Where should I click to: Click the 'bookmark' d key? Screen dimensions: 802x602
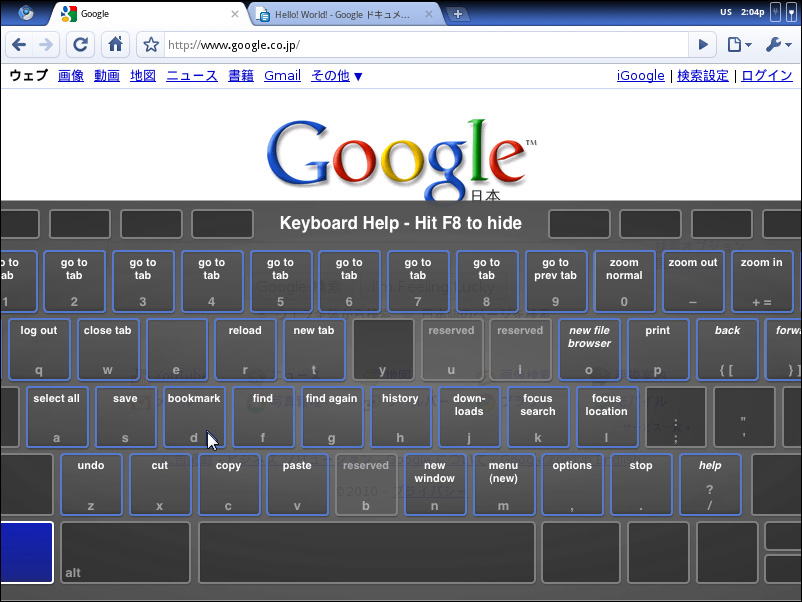pos(194,417)
